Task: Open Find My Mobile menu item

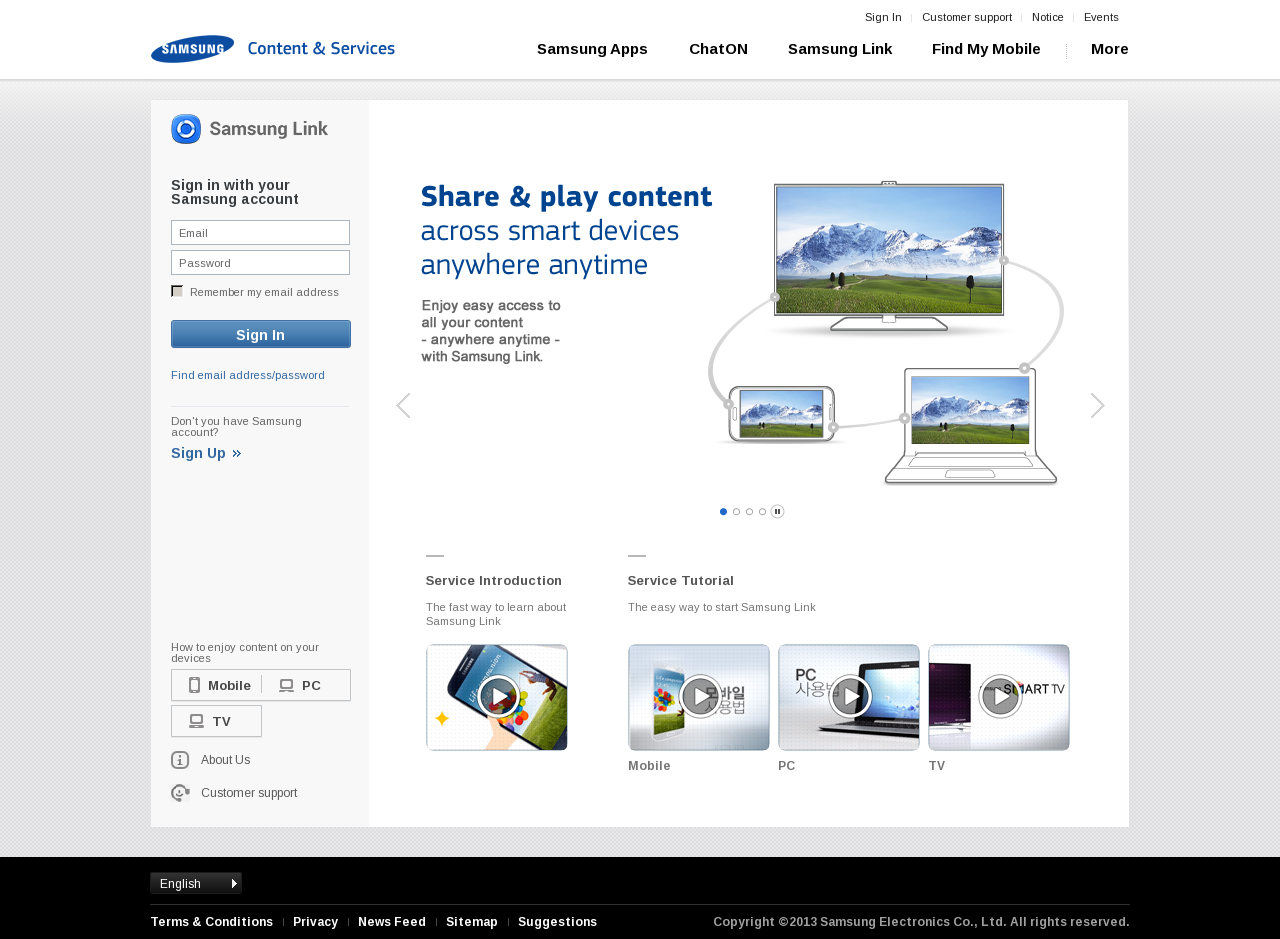Action: [x=986, y=49]
